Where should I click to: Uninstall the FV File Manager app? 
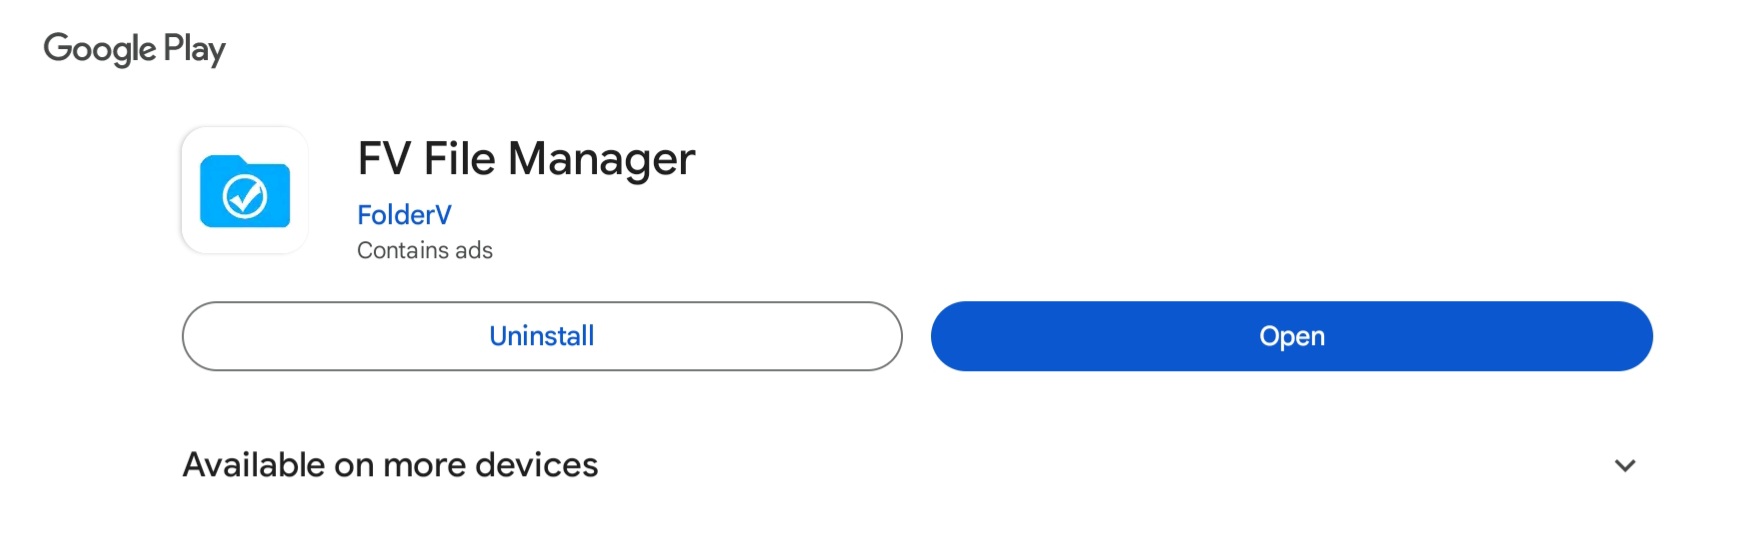542,336
